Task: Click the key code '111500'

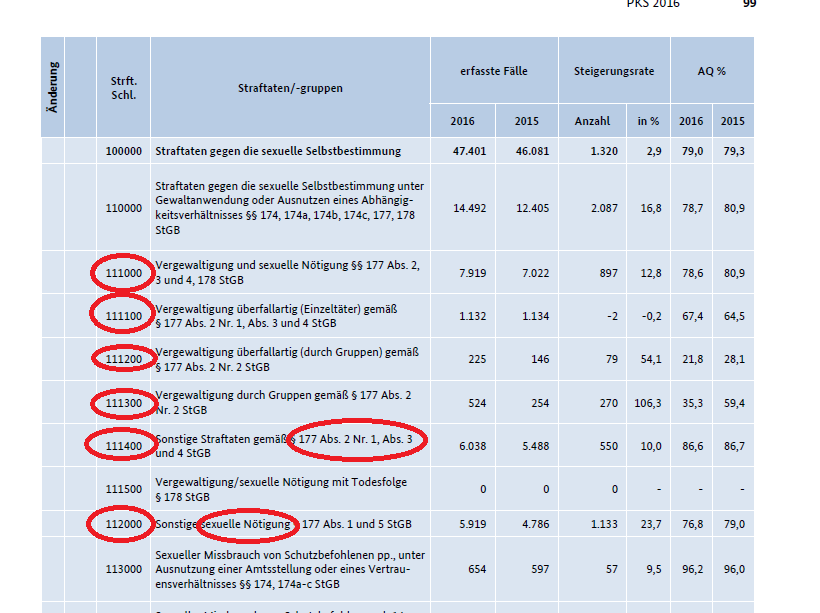Action: click(x=123, y=489)
